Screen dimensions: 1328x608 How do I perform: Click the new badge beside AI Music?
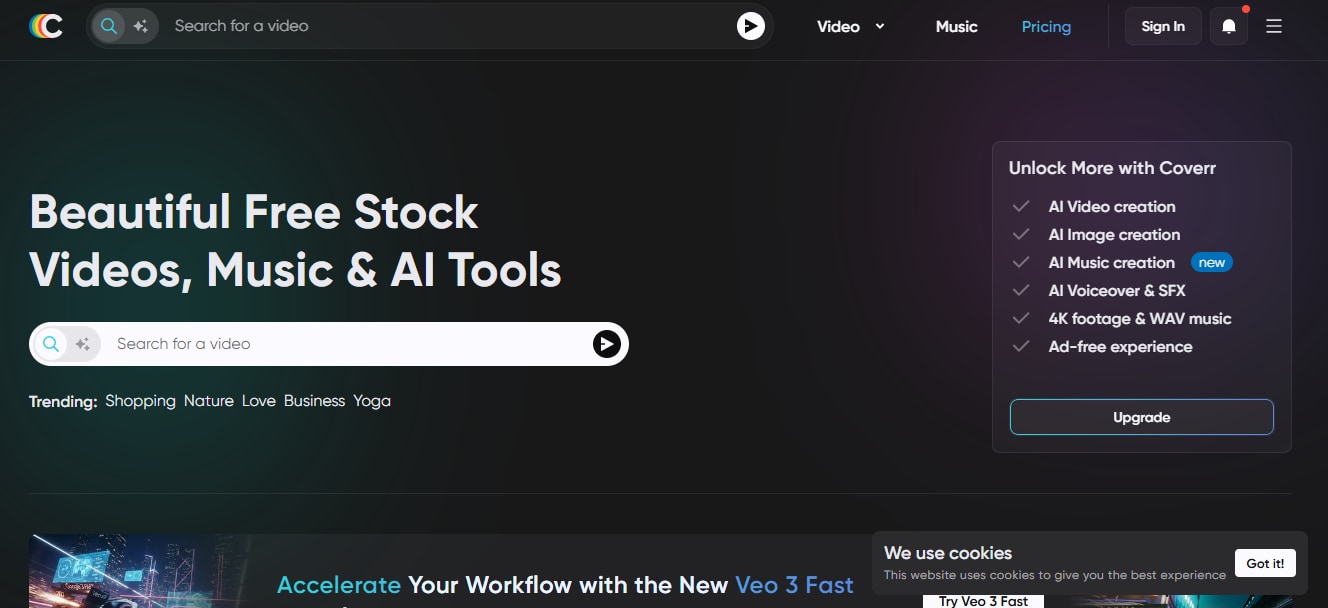[1212, 263]
